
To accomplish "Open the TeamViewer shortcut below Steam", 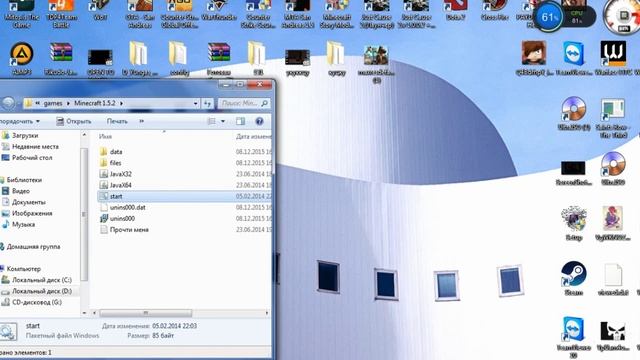I will coord(573,337).
